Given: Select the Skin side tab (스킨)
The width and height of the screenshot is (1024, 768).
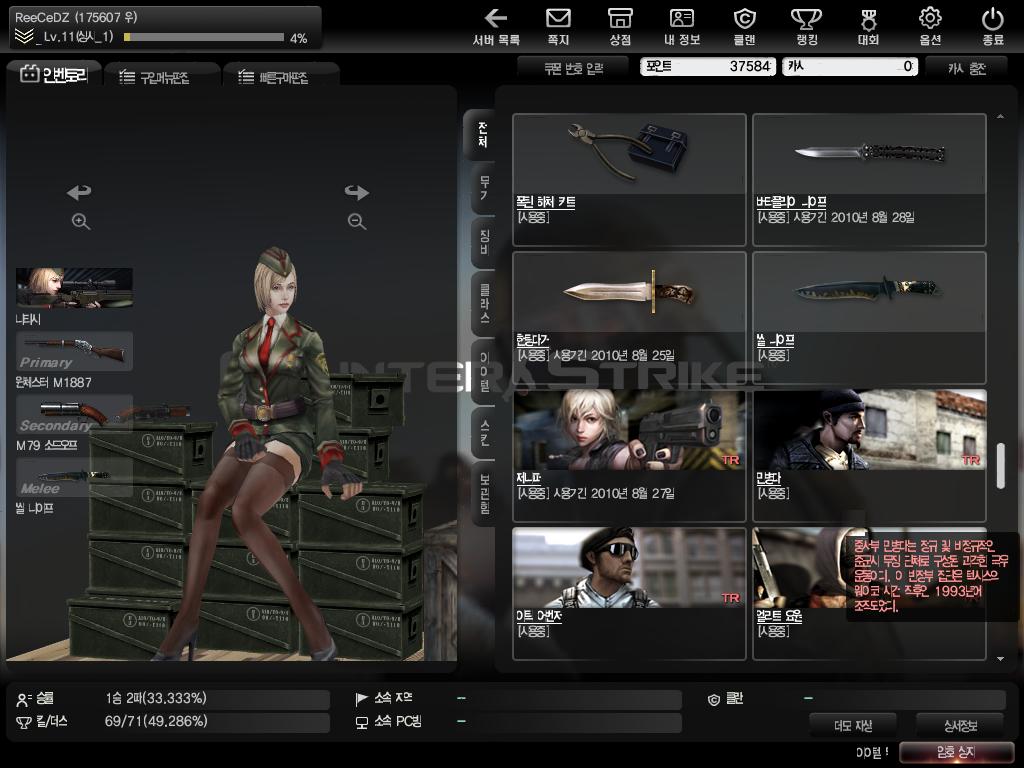Looking at the screenshot, I should (x=484, y=432).
